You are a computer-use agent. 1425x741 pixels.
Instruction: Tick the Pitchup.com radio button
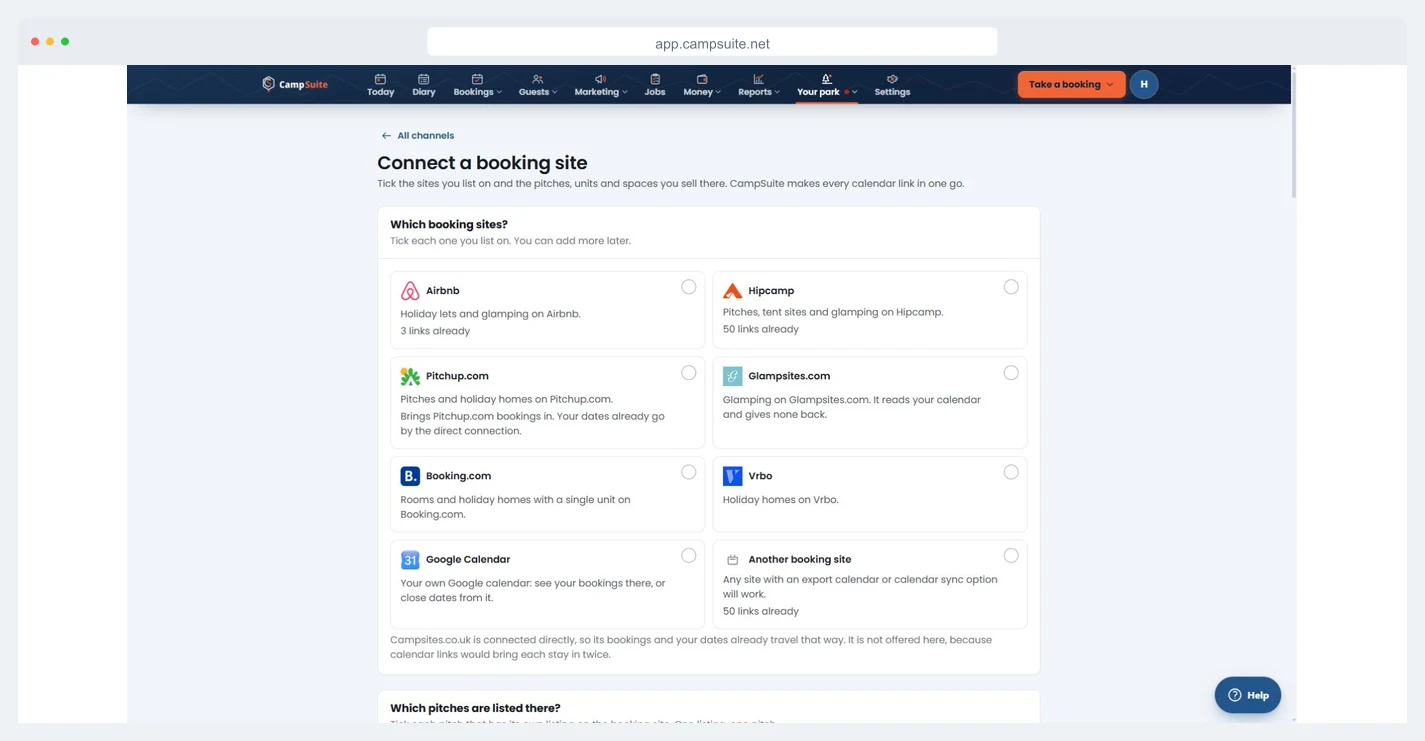click(689, 373)
